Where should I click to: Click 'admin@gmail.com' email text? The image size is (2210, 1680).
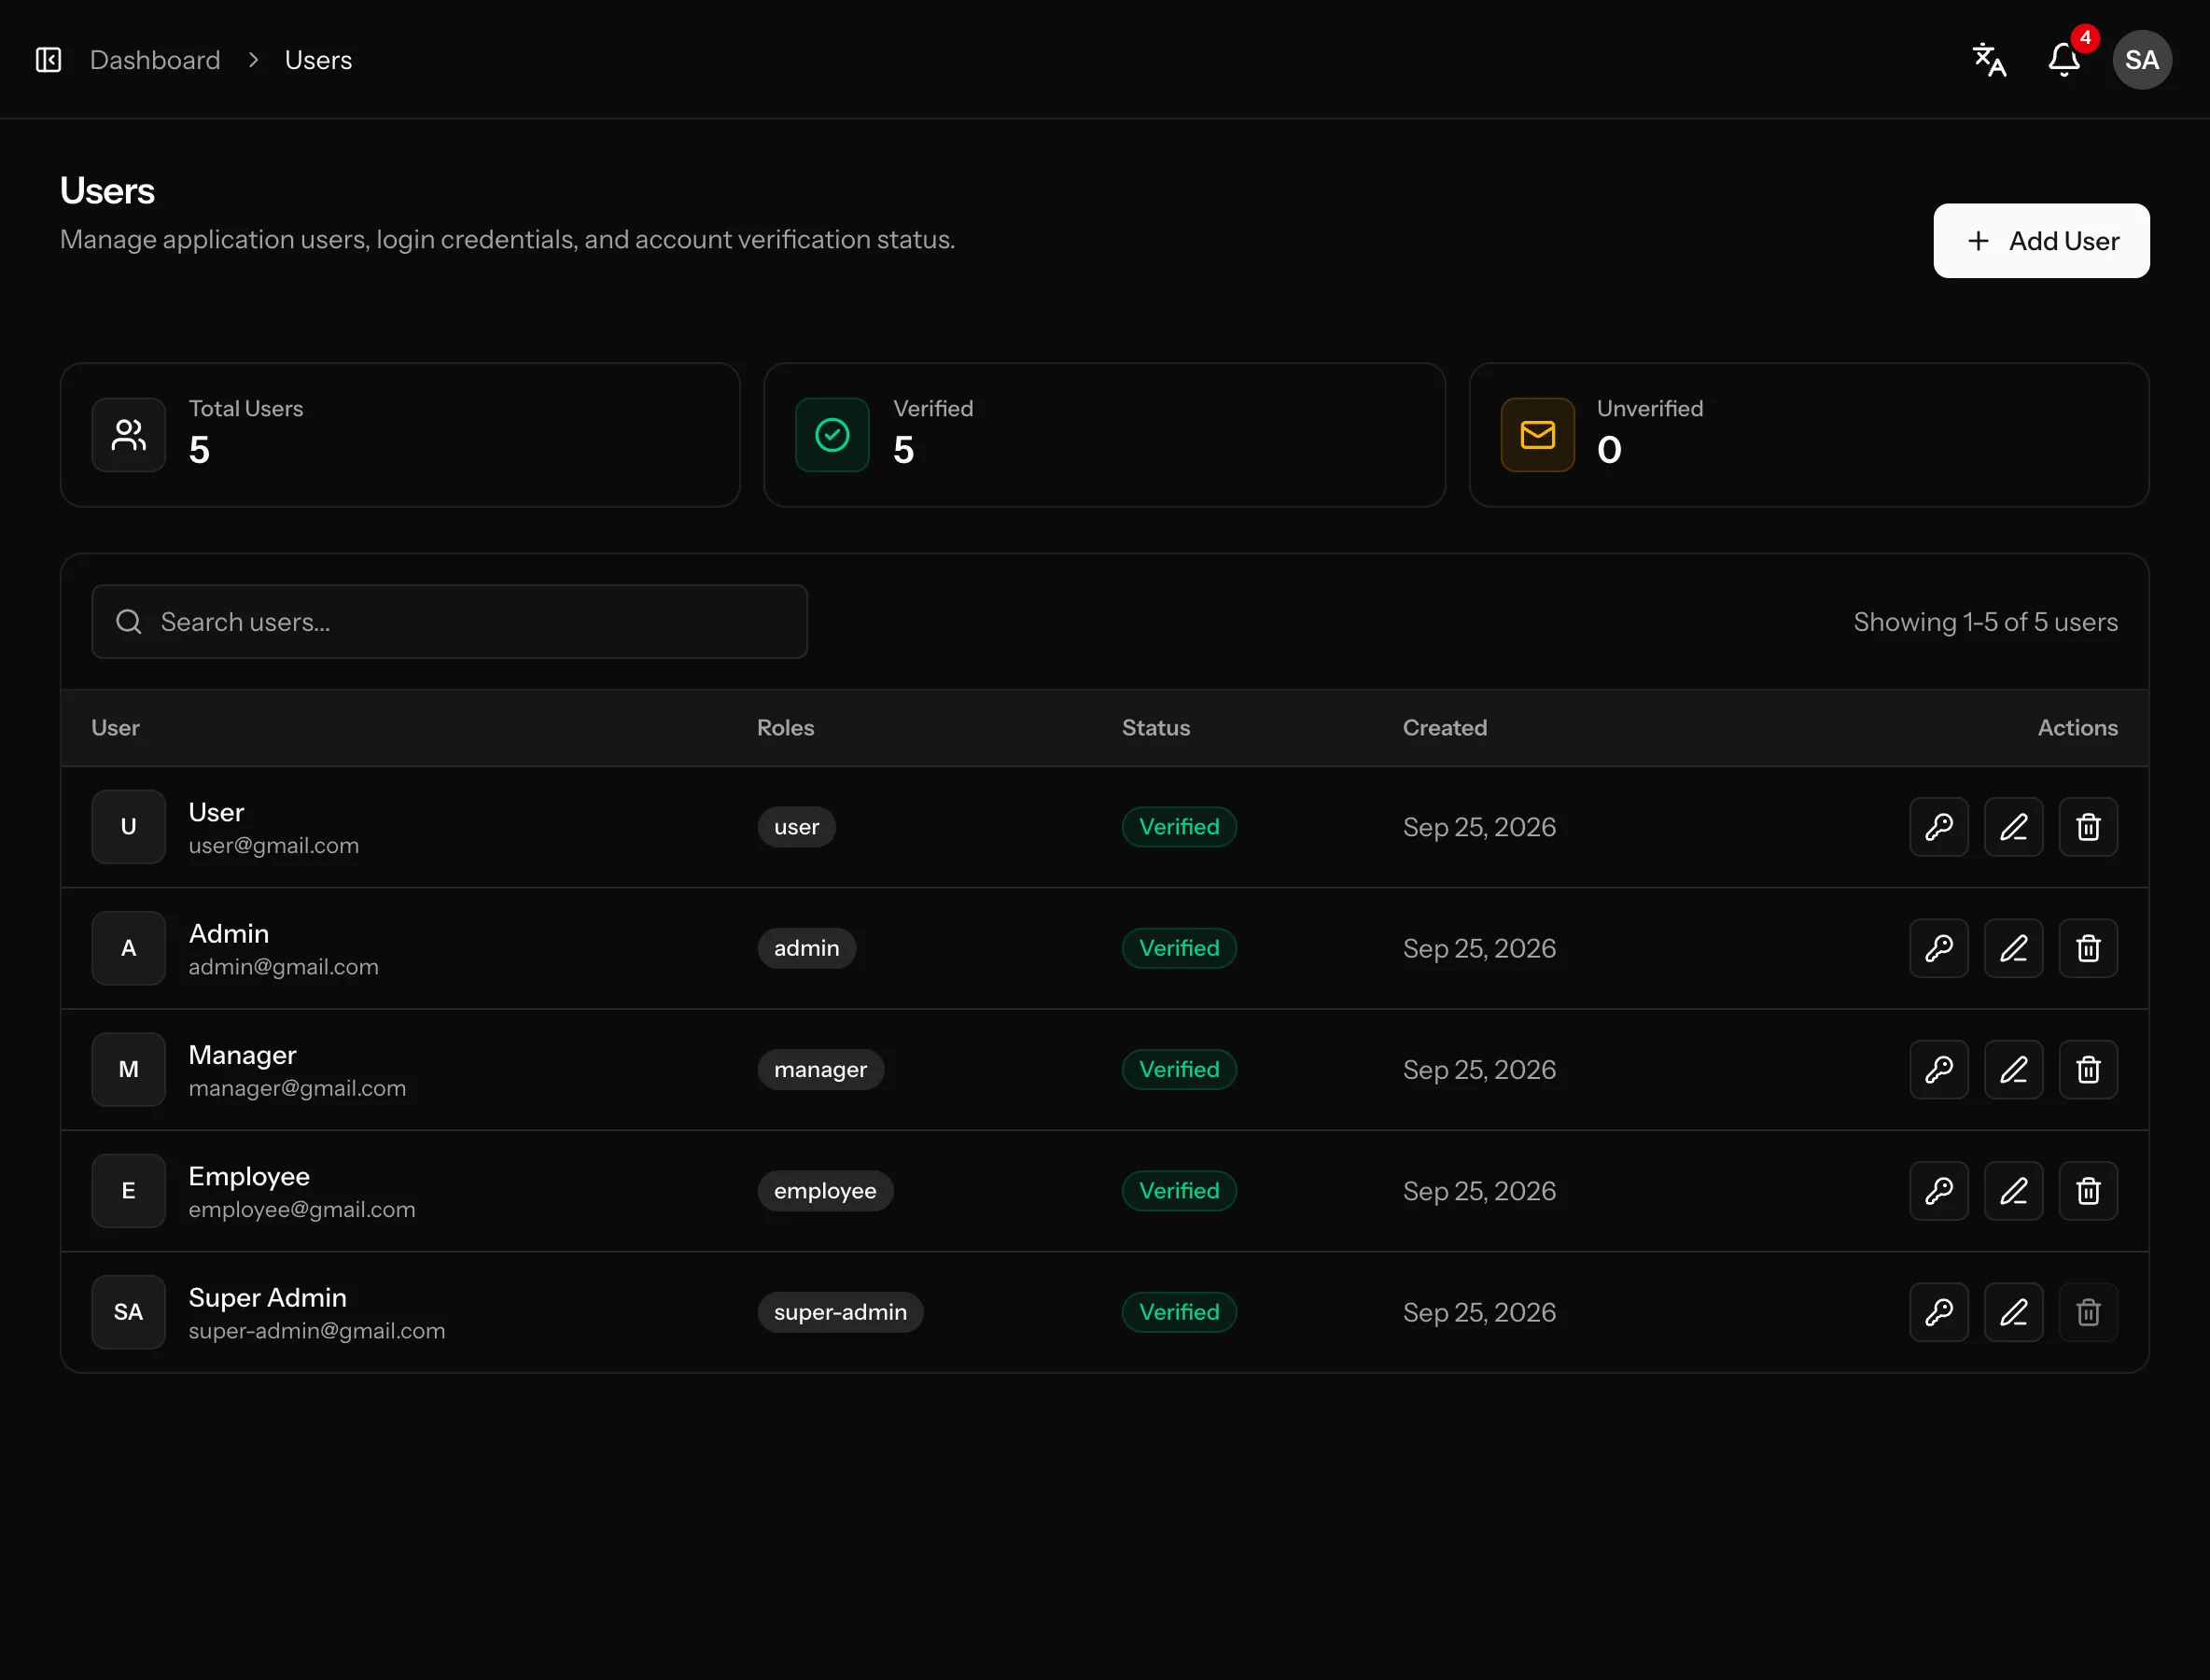[284, 967]
